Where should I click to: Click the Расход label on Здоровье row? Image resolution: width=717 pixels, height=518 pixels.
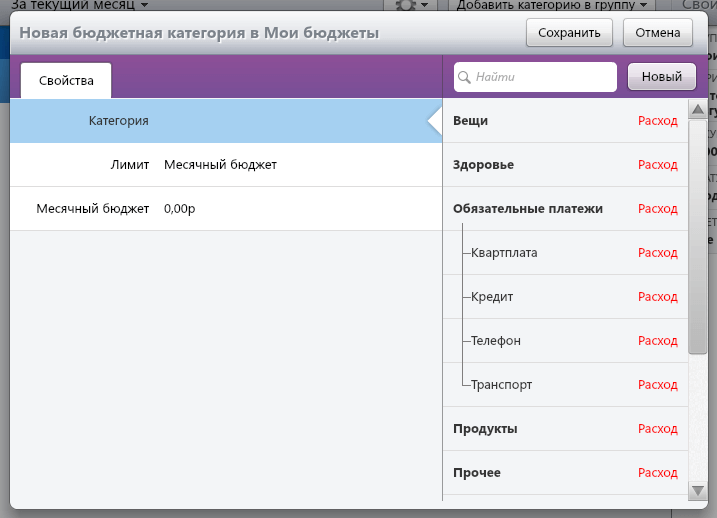pyautogui.click(x=658, y=165)
